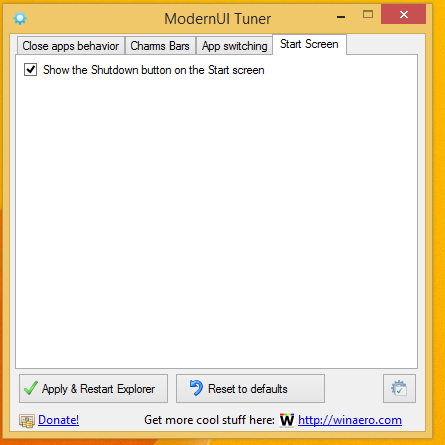The width and height of the screenshot is (445, 445).
Task: Click Apply & Restart Explorer button
Action: pyautogui.click(x=93, y=388)
